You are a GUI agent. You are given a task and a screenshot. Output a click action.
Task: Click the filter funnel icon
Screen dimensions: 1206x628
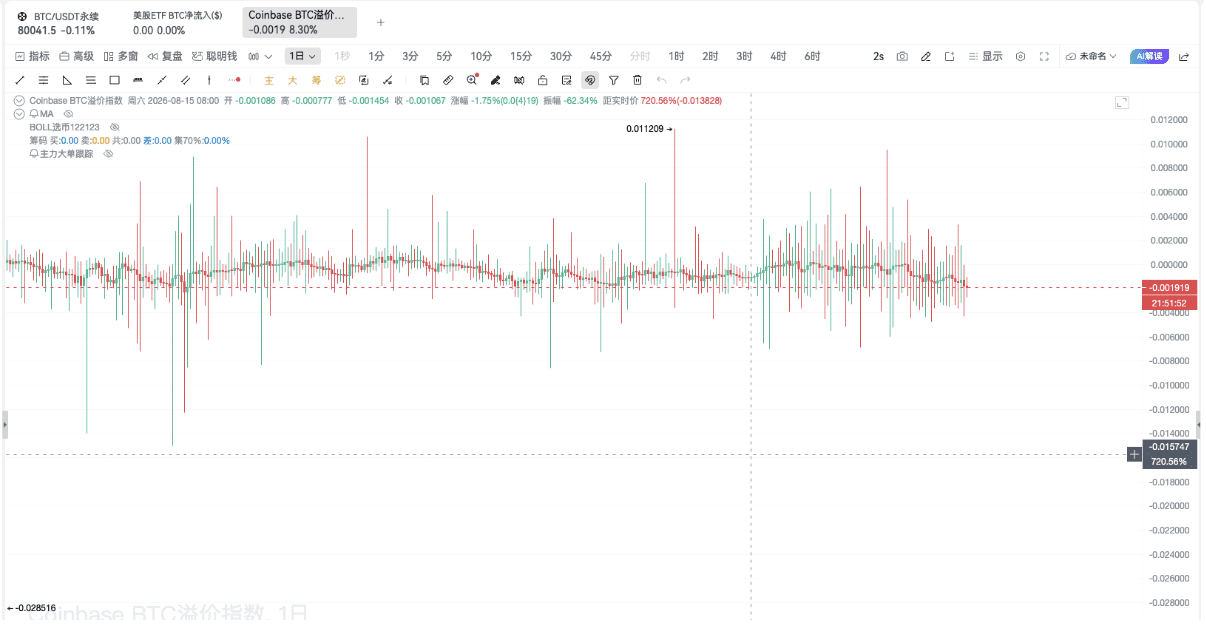[x=614, y=80]
